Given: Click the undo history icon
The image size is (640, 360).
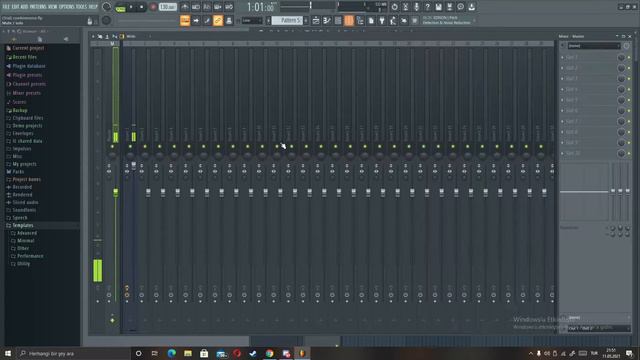Looking at the screenshot, I should pyautogui.click(x=394, y=7).
